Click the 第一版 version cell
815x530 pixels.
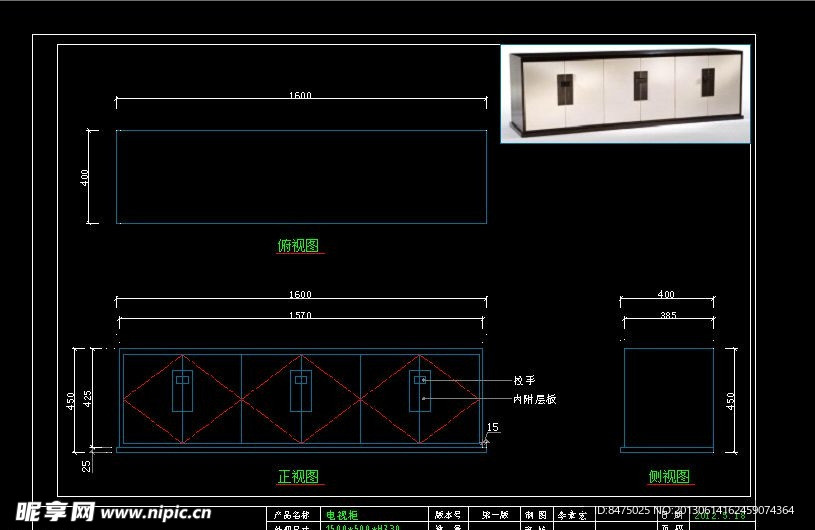495,515
